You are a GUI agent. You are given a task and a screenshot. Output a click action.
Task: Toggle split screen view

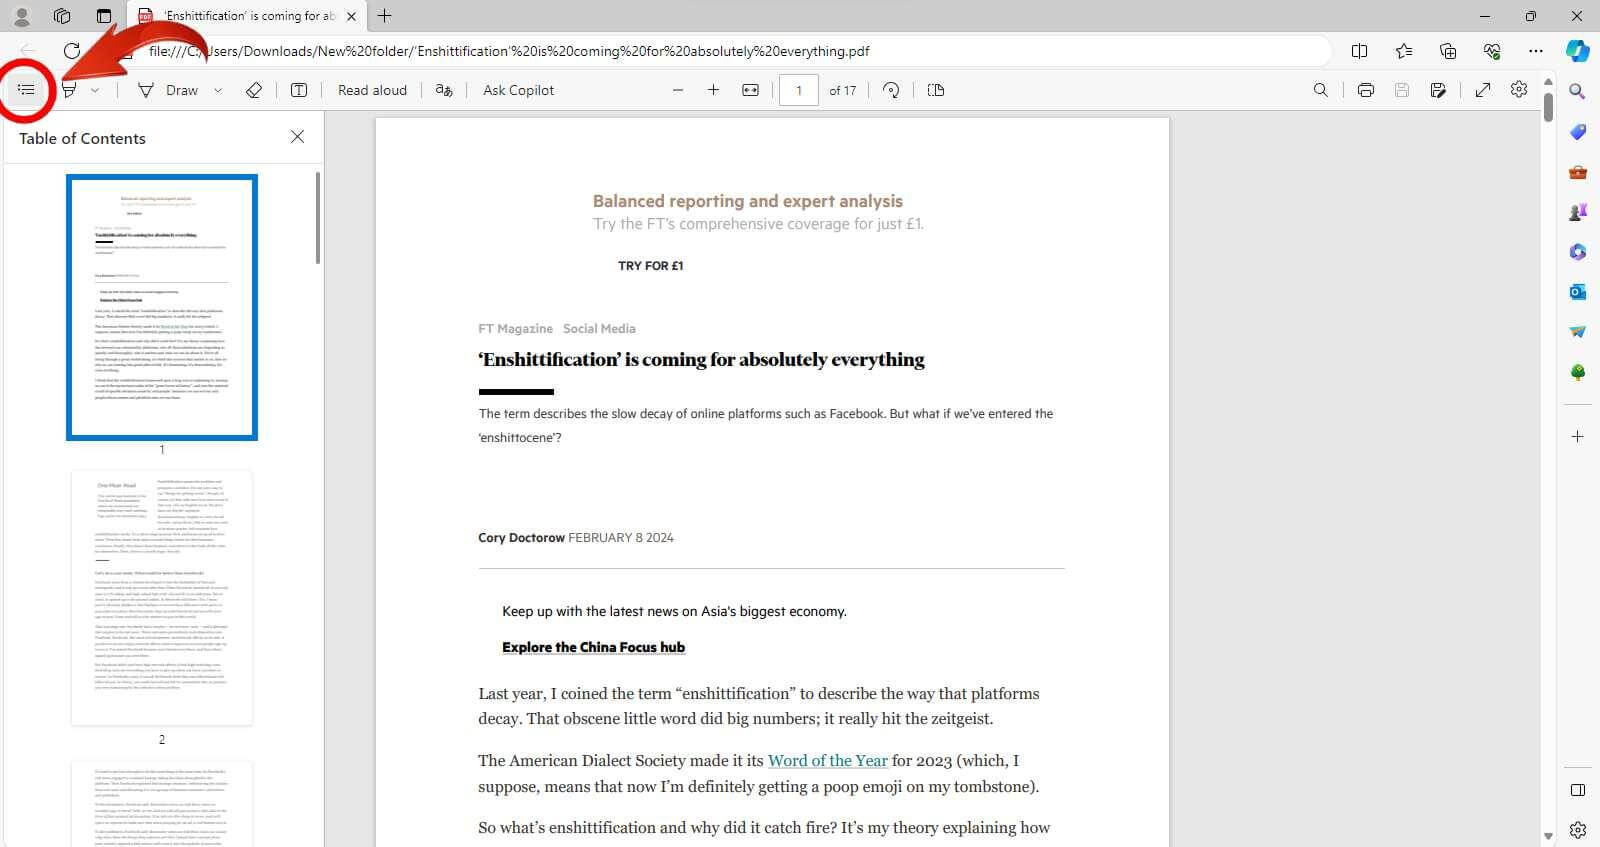[x=1359, y=51]
